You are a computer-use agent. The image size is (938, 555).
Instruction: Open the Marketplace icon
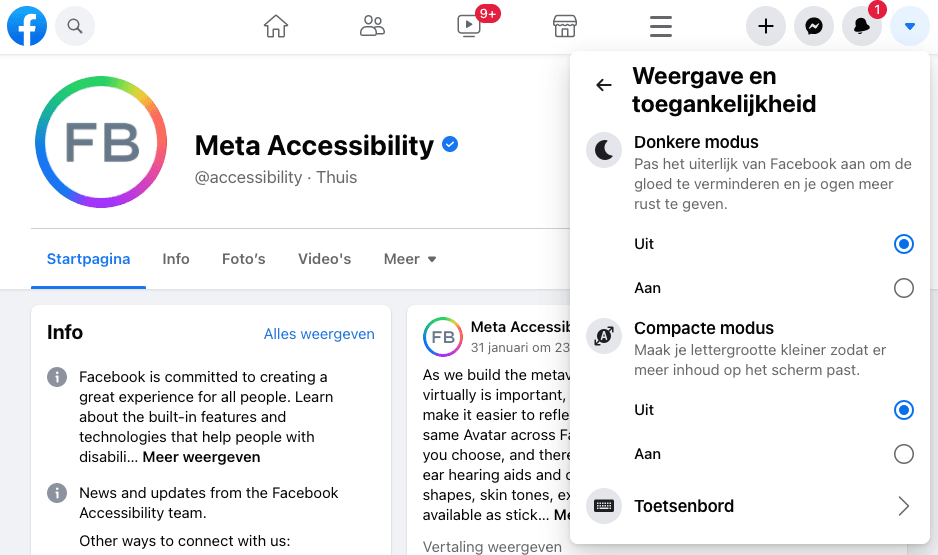[565, 26]
